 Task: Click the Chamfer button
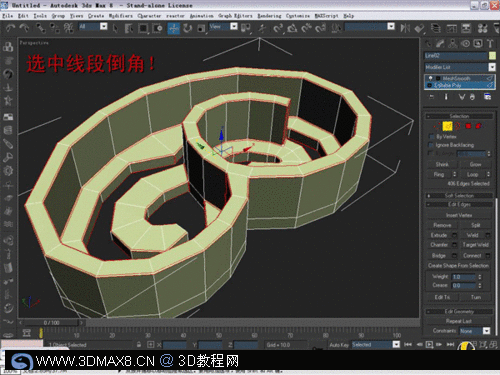click(x=439, y=245)
